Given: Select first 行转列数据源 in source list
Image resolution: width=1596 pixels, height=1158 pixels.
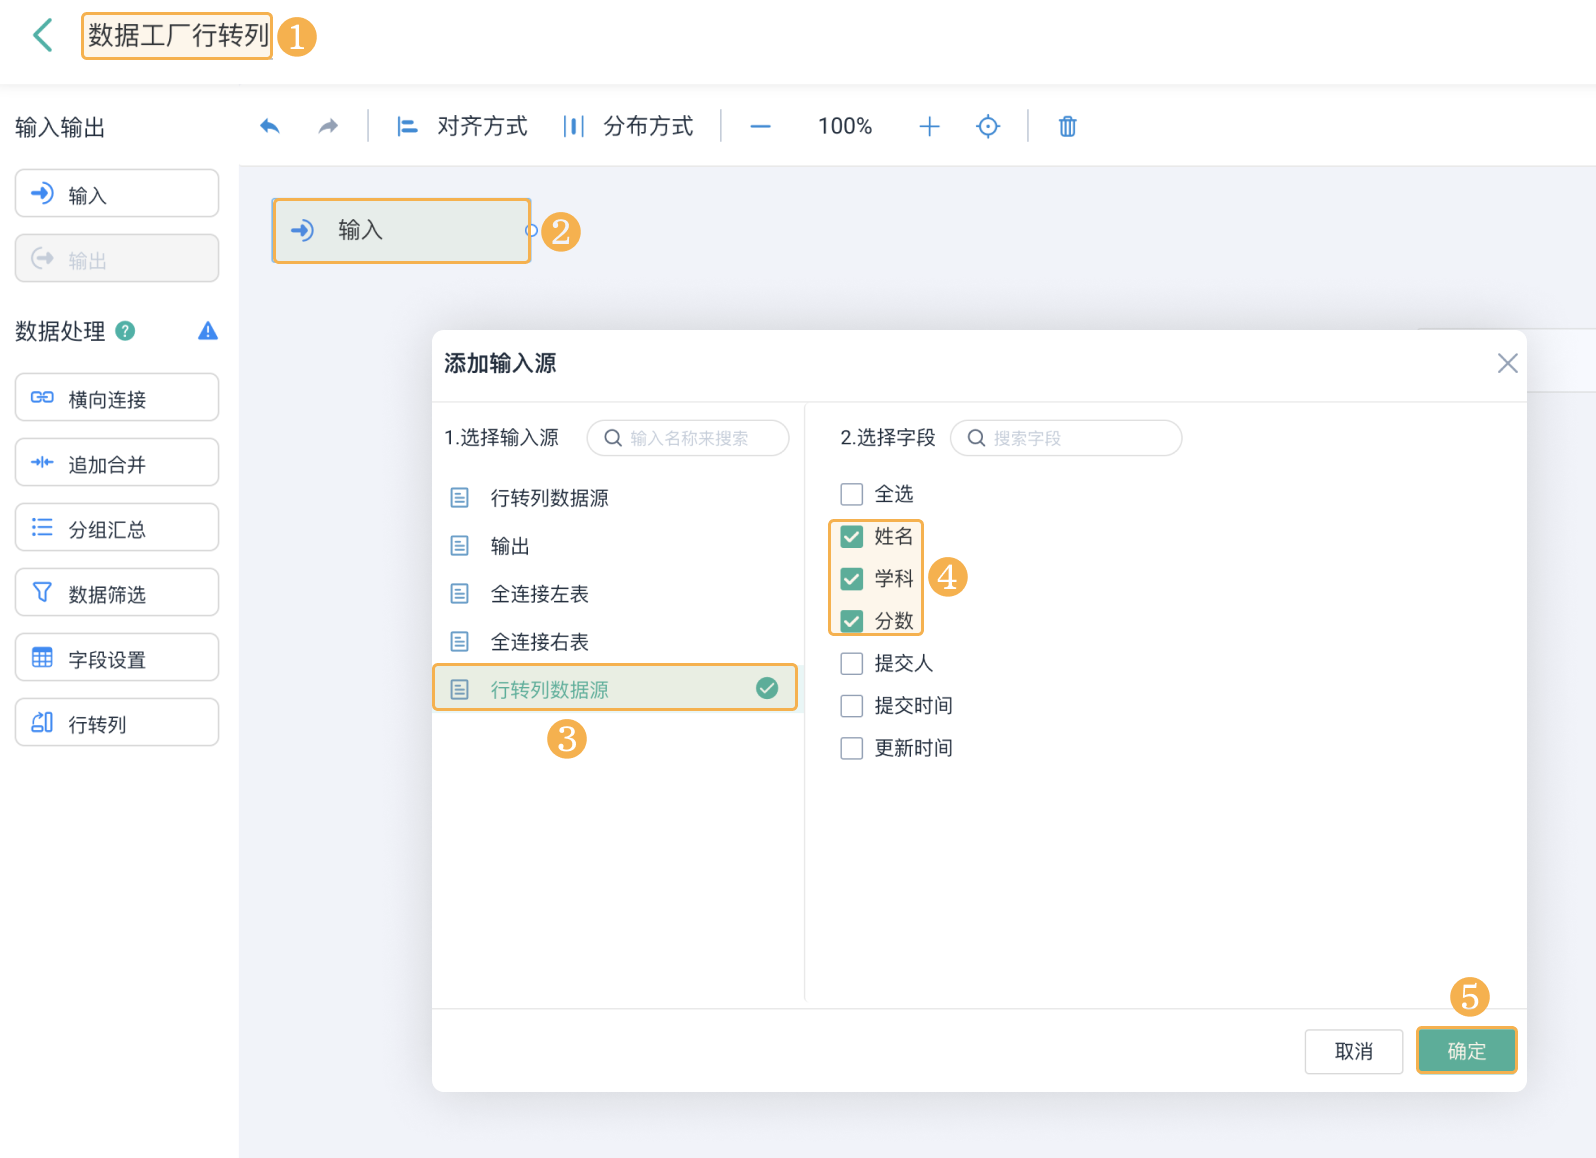Looking at the screenshot, I should coord(616,498).
